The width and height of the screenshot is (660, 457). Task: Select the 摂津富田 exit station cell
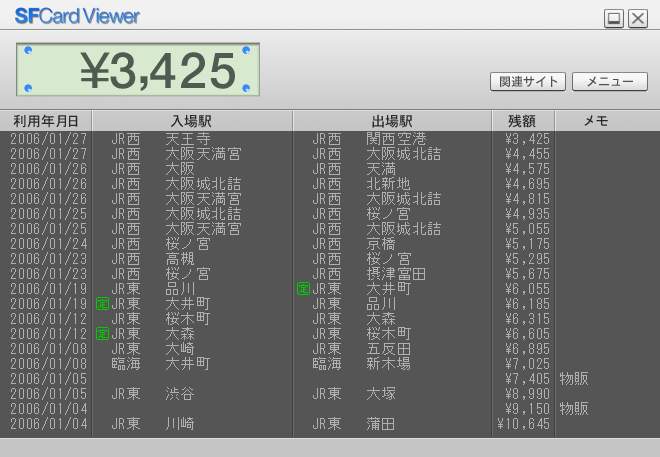pyautogui.click(x=396, y=274)
